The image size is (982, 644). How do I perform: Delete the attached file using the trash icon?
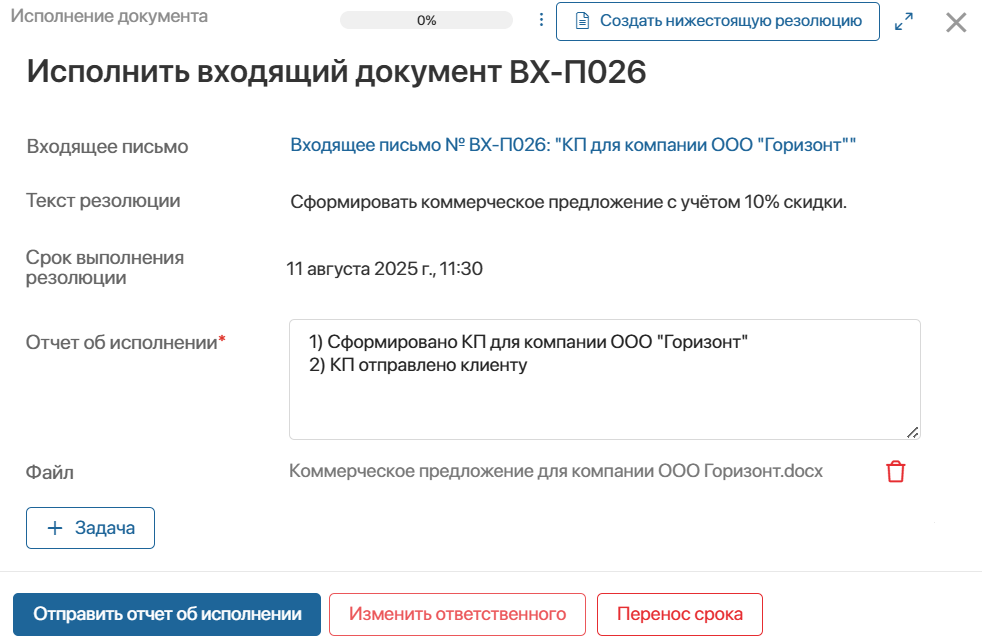(896, 470)
